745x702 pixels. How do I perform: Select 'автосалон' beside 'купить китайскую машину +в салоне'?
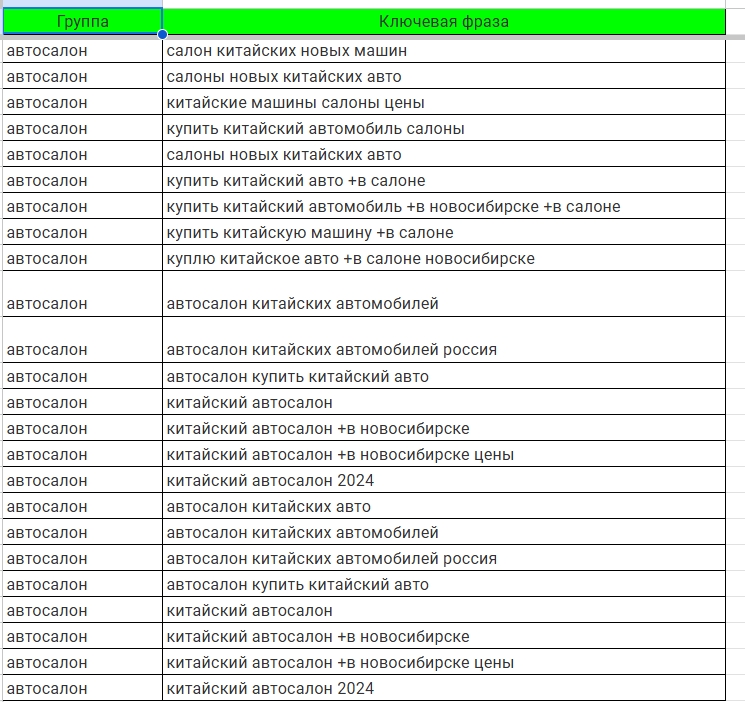point(82,233)
